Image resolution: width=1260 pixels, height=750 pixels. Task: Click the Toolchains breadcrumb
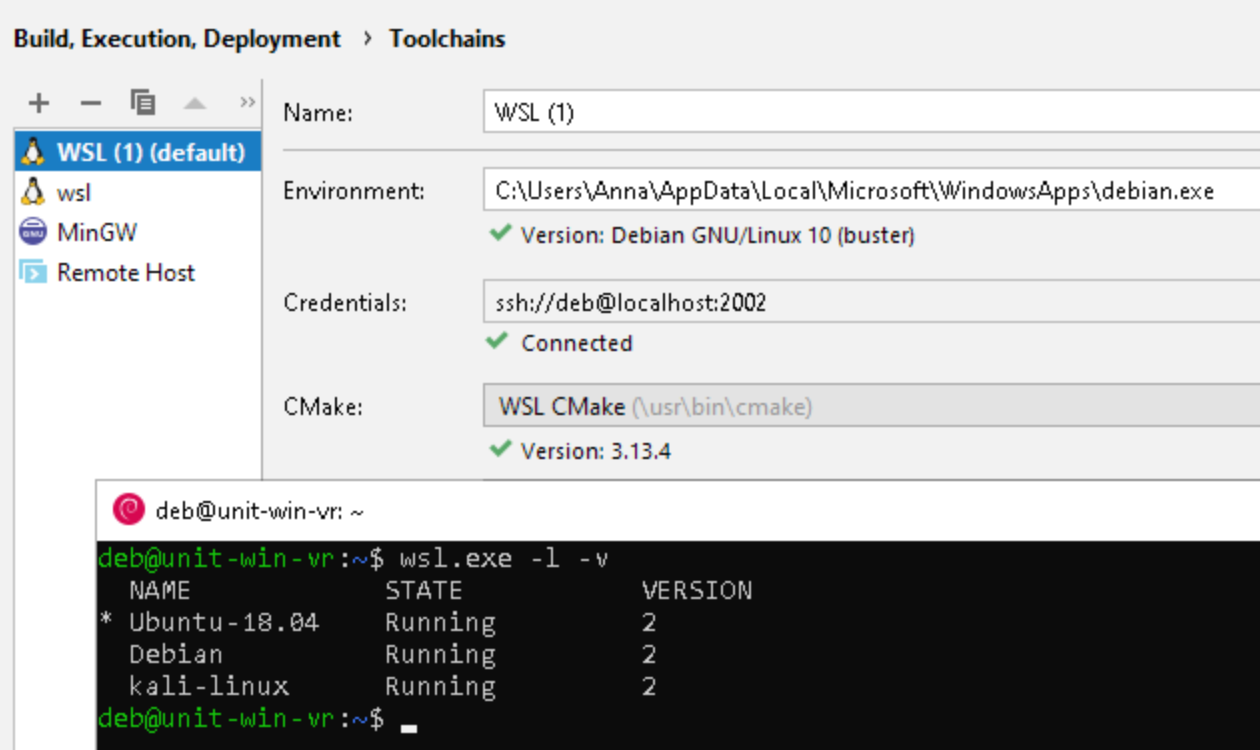(447, 39)
